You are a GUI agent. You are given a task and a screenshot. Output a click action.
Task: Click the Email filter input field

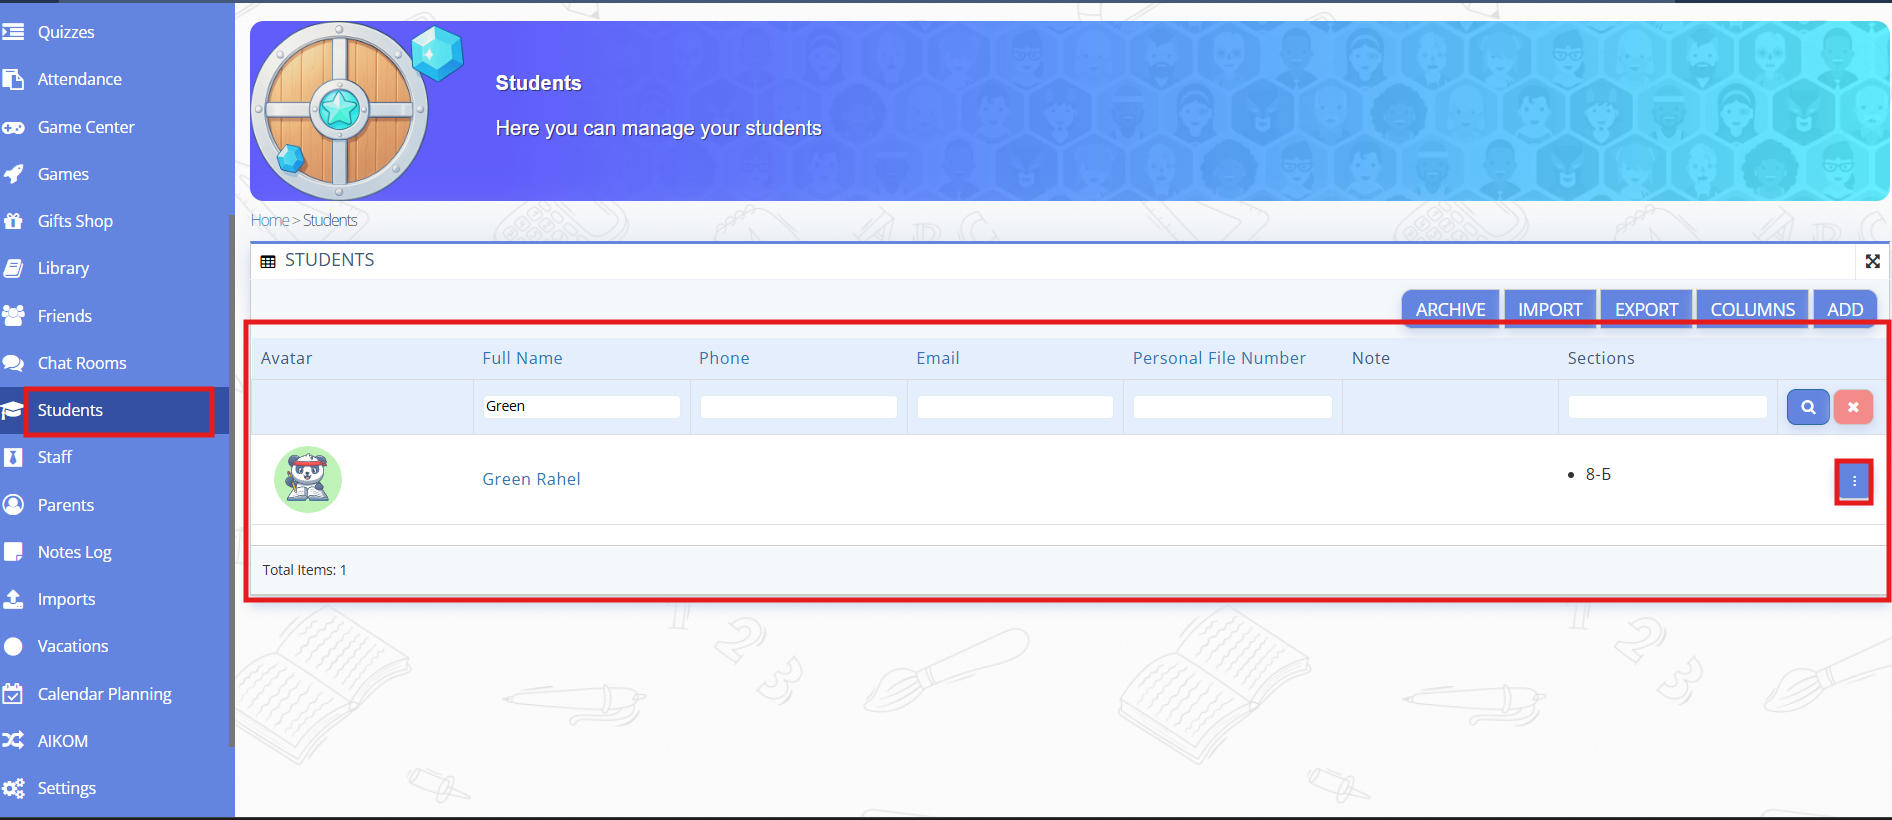[x=1014, y=407]
